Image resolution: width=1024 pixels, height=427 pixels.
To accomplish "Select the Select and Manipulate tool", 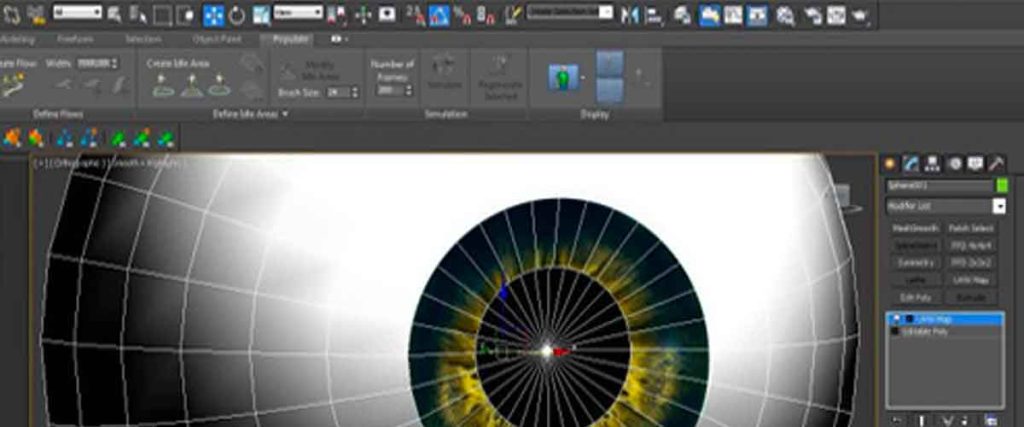I will coord(362,14).
